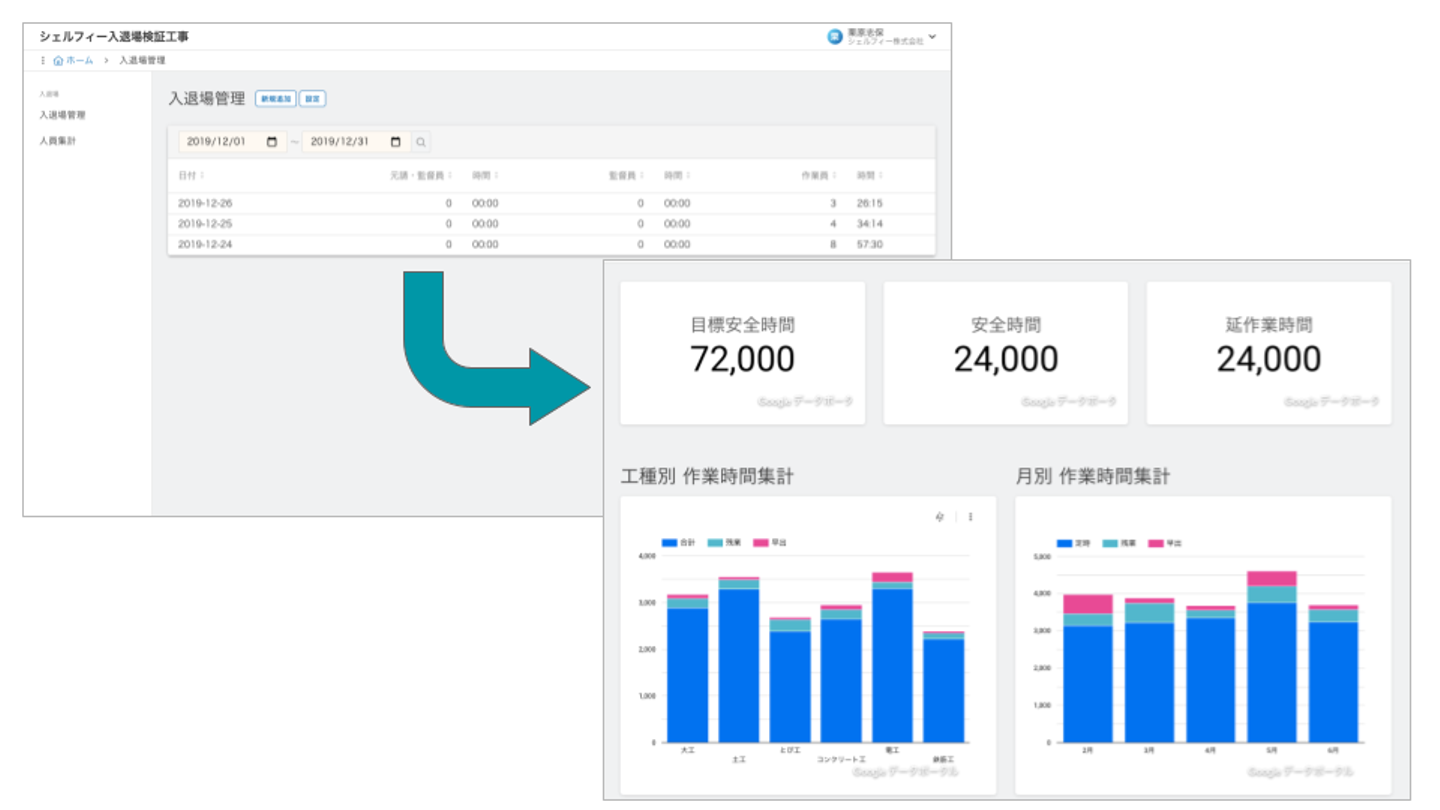Click the 26:15 time cell
This screenshot has width=1440, height=810.
click(870, 203)
